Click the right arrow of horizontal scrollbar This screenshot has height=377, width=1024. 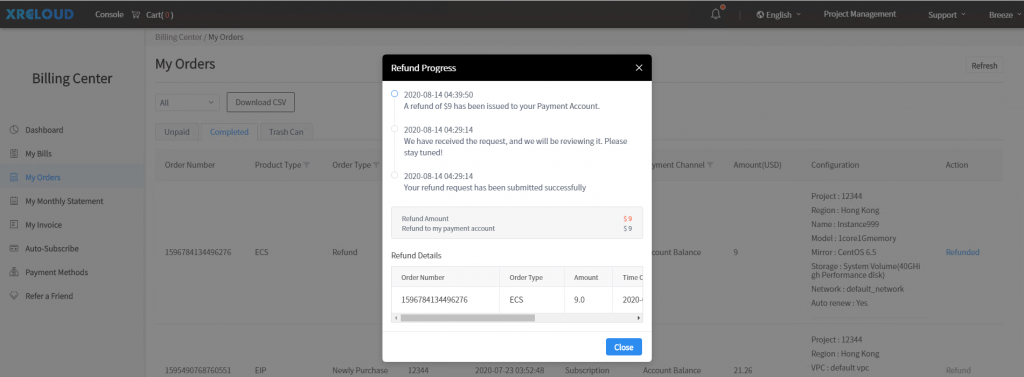[639, 318]
